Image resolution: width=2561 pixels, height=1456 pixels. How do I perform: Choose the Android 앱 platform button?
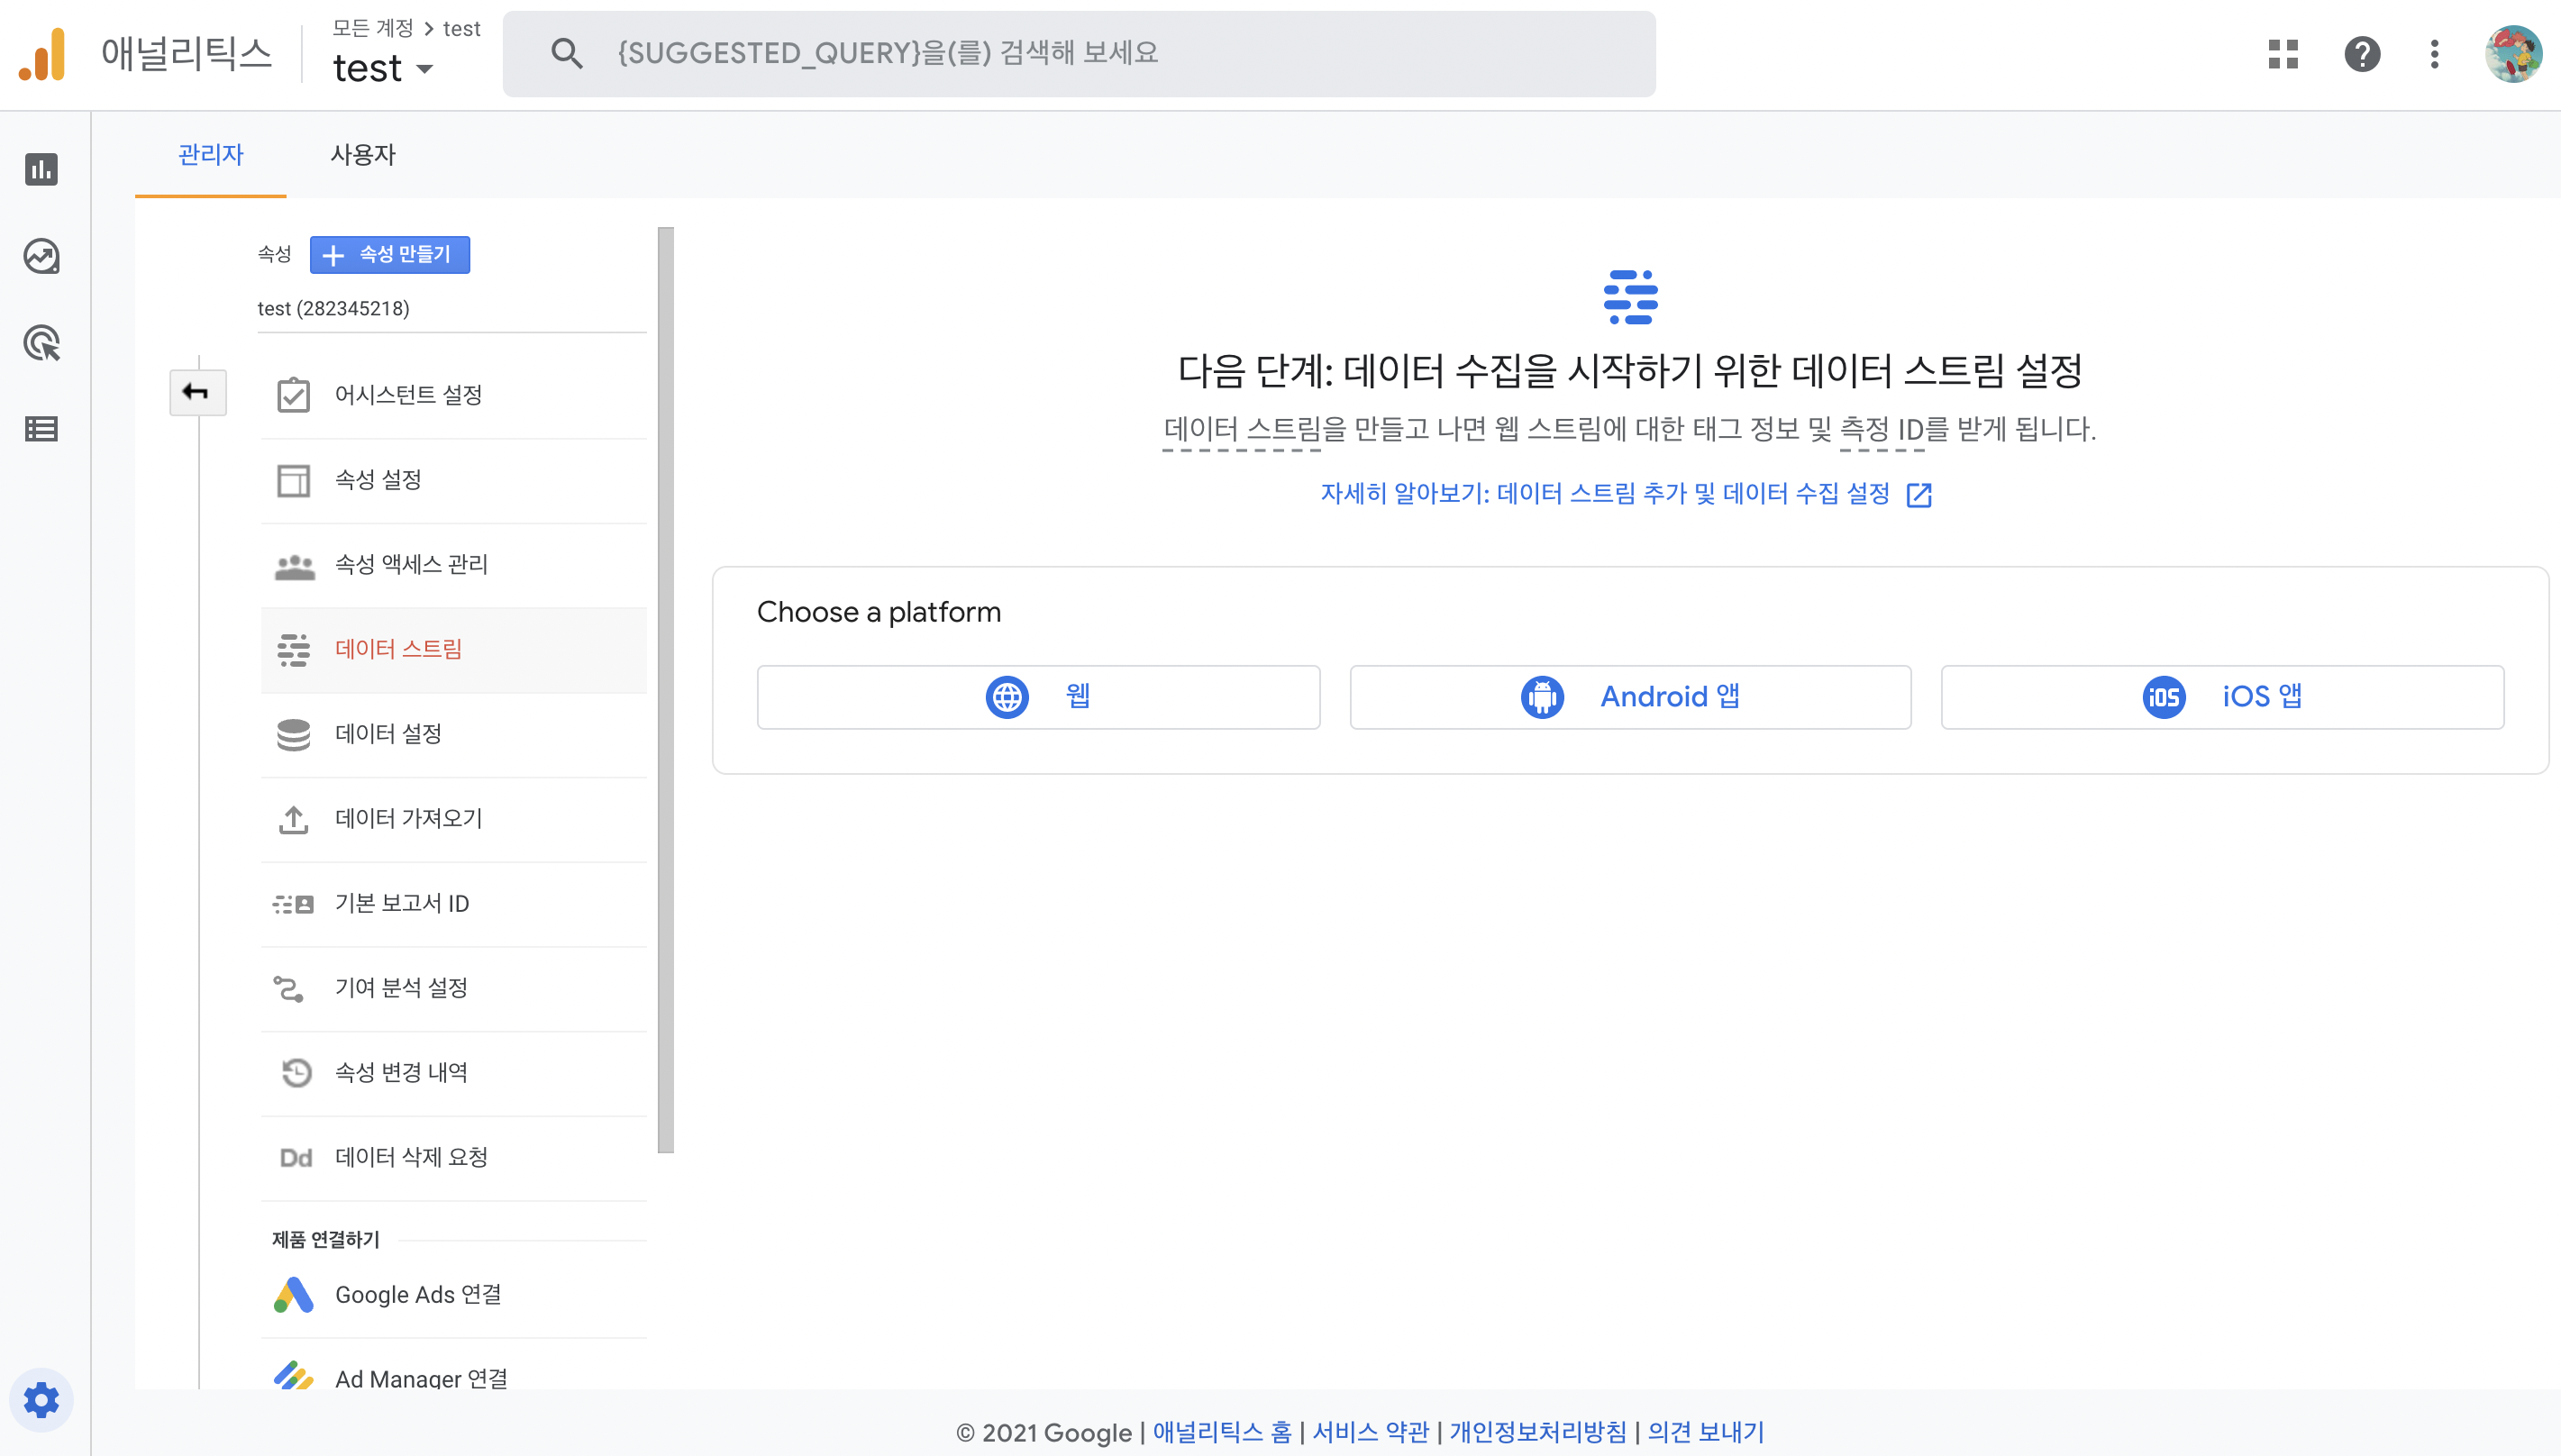[1630, 697]
